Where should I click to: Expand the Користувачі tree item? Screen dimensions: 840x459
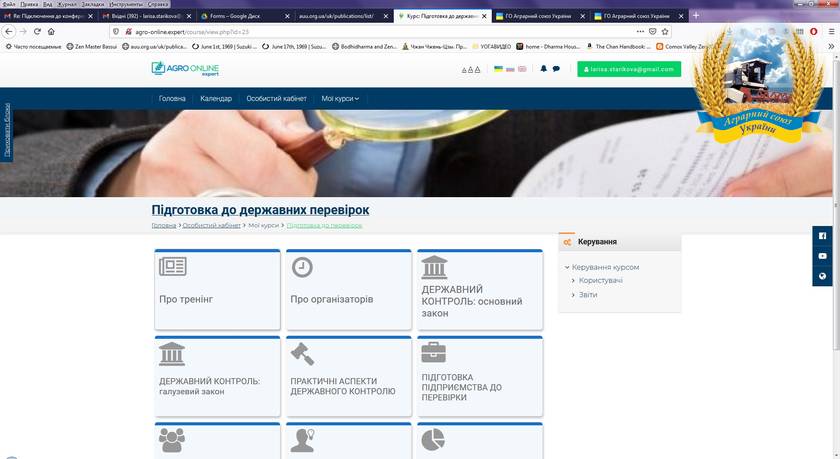[x=573, y=281]
